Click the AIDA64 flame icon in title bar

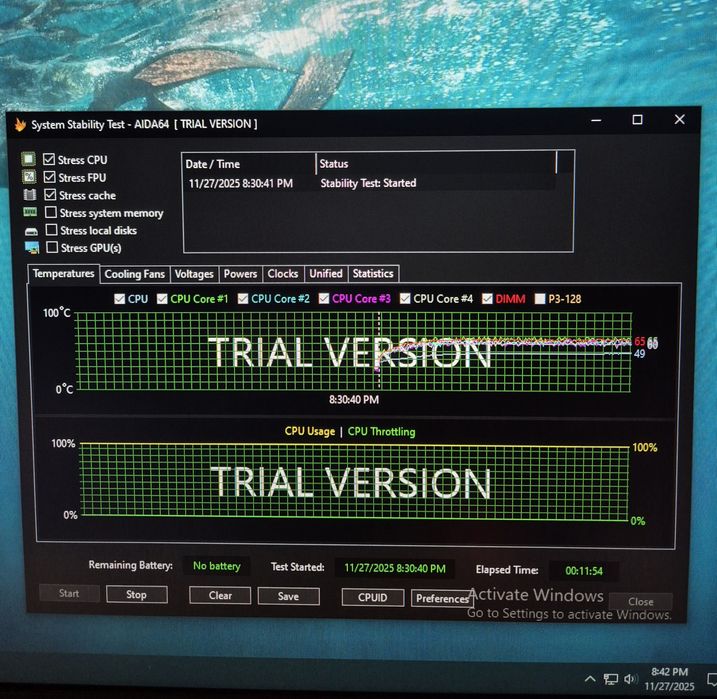point(20,124)
